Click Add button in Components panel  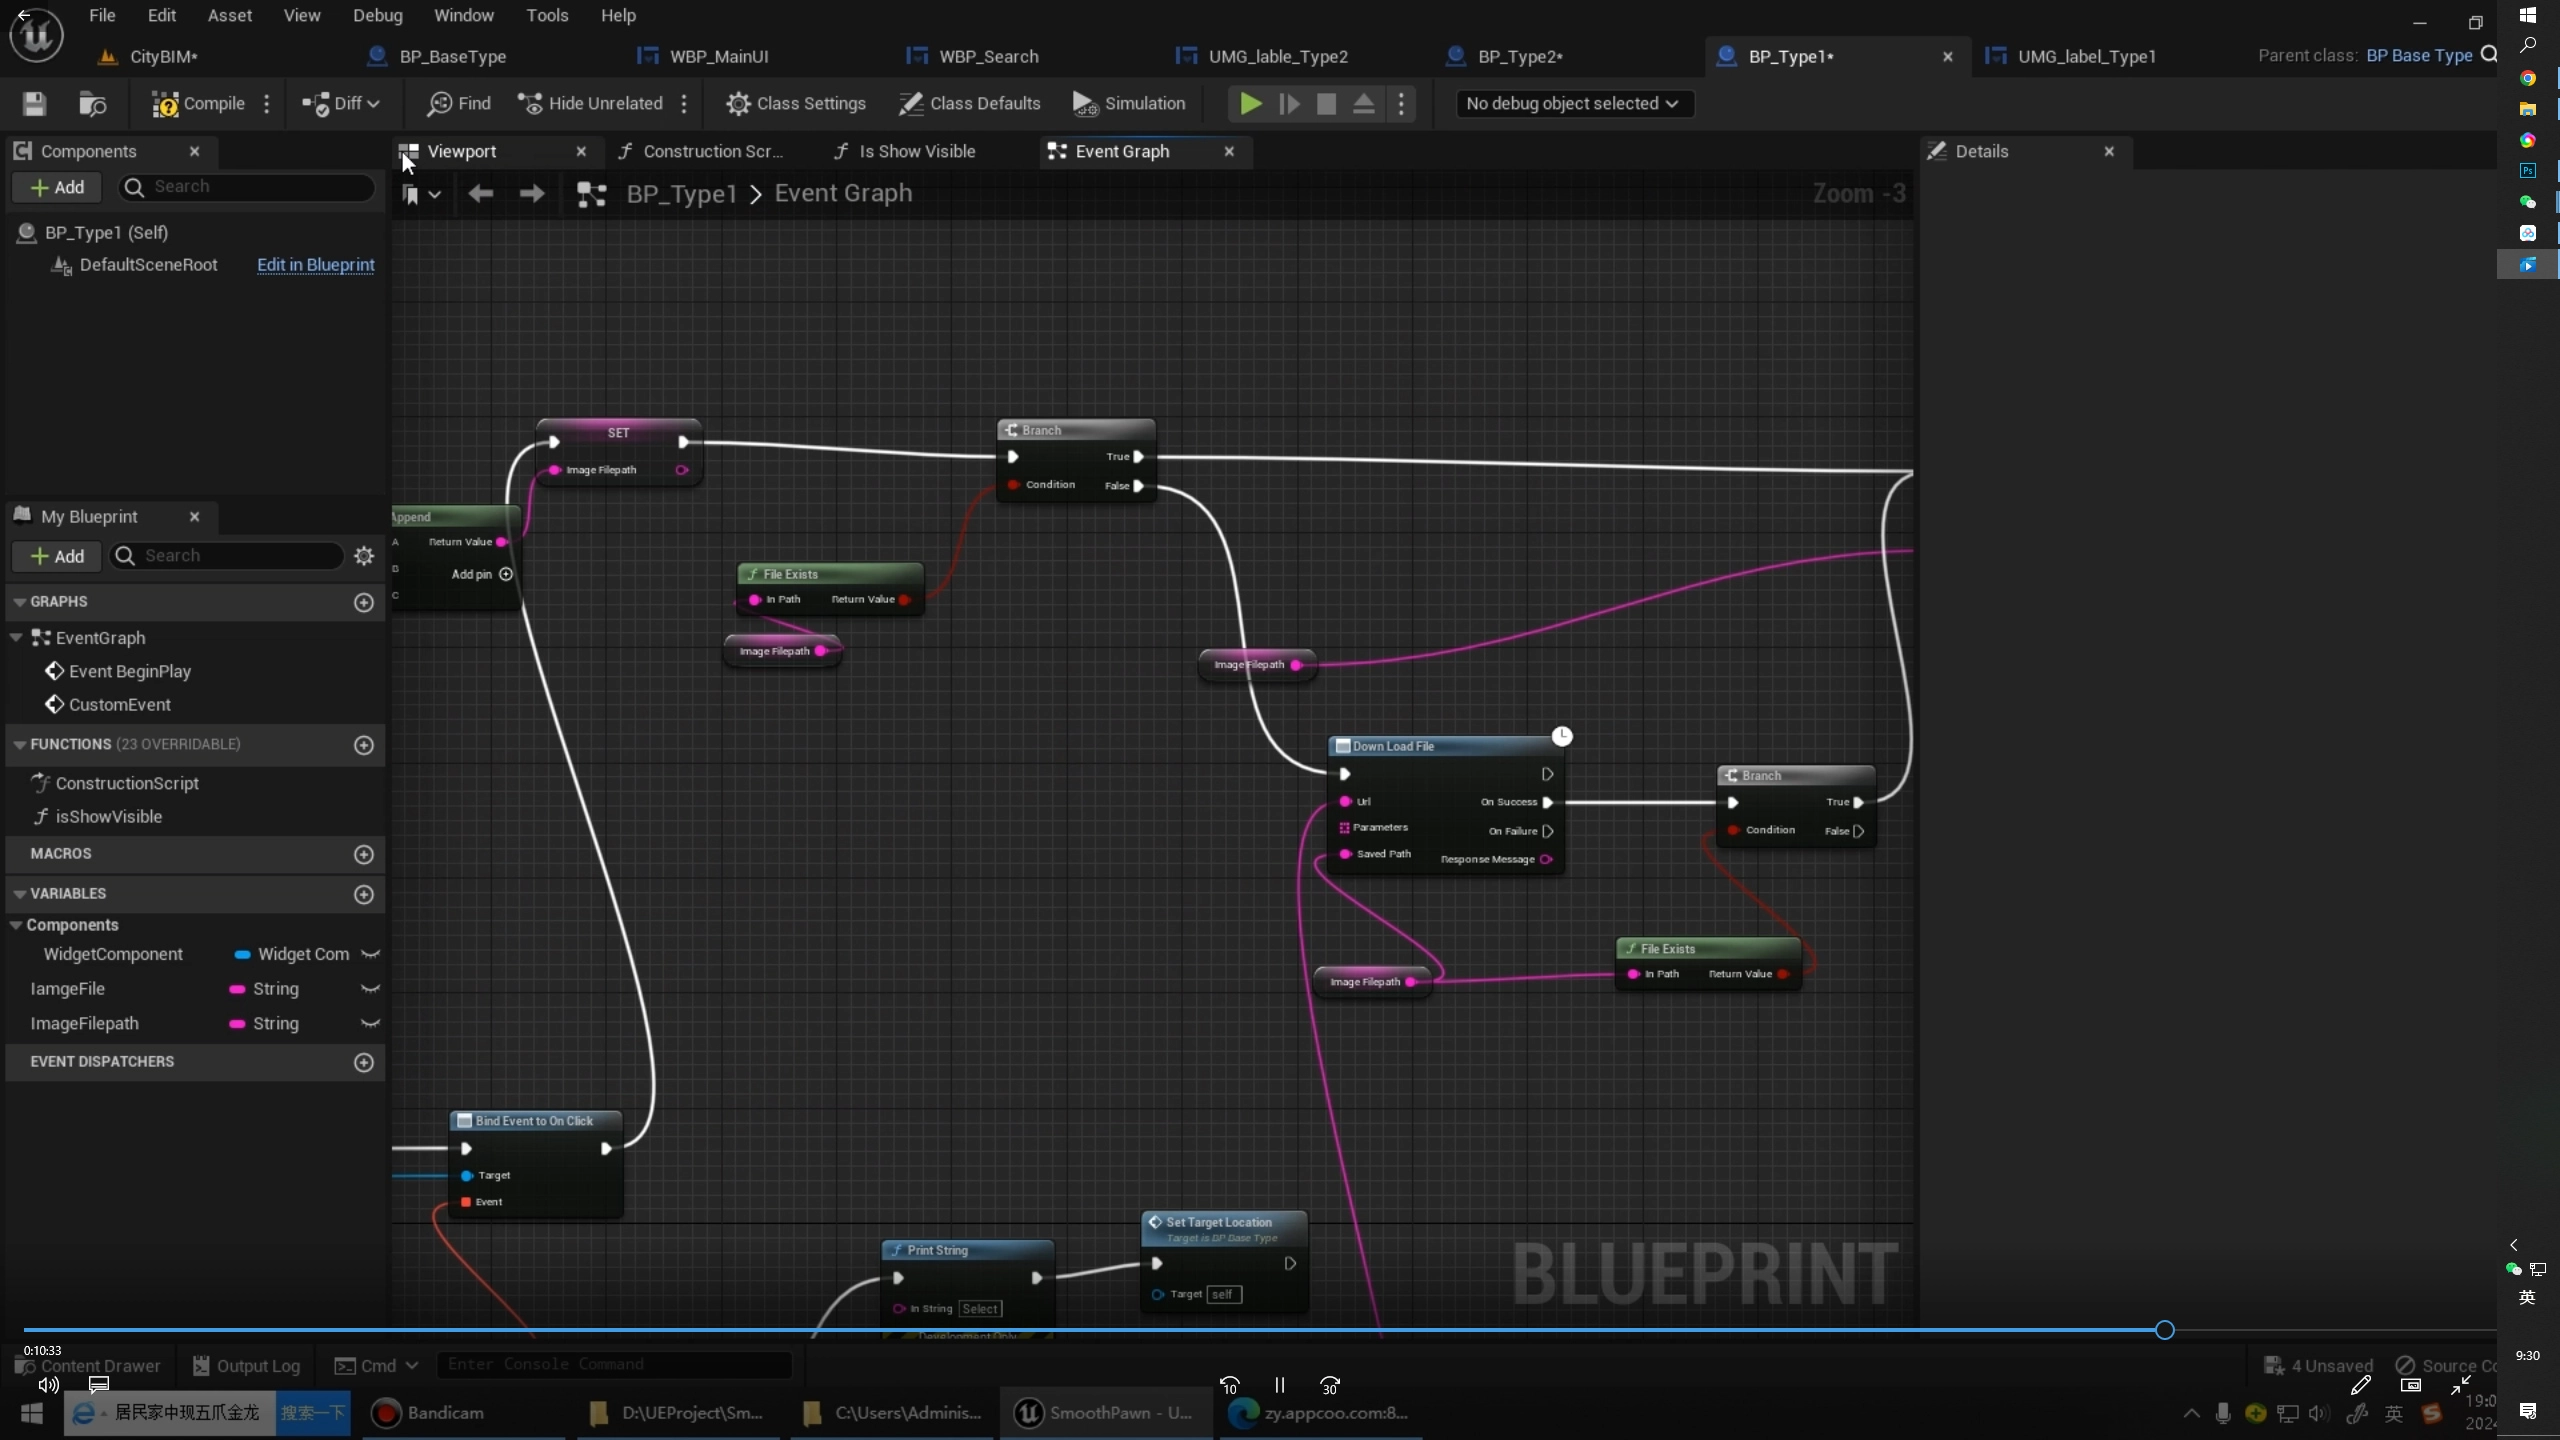point(57,188)
